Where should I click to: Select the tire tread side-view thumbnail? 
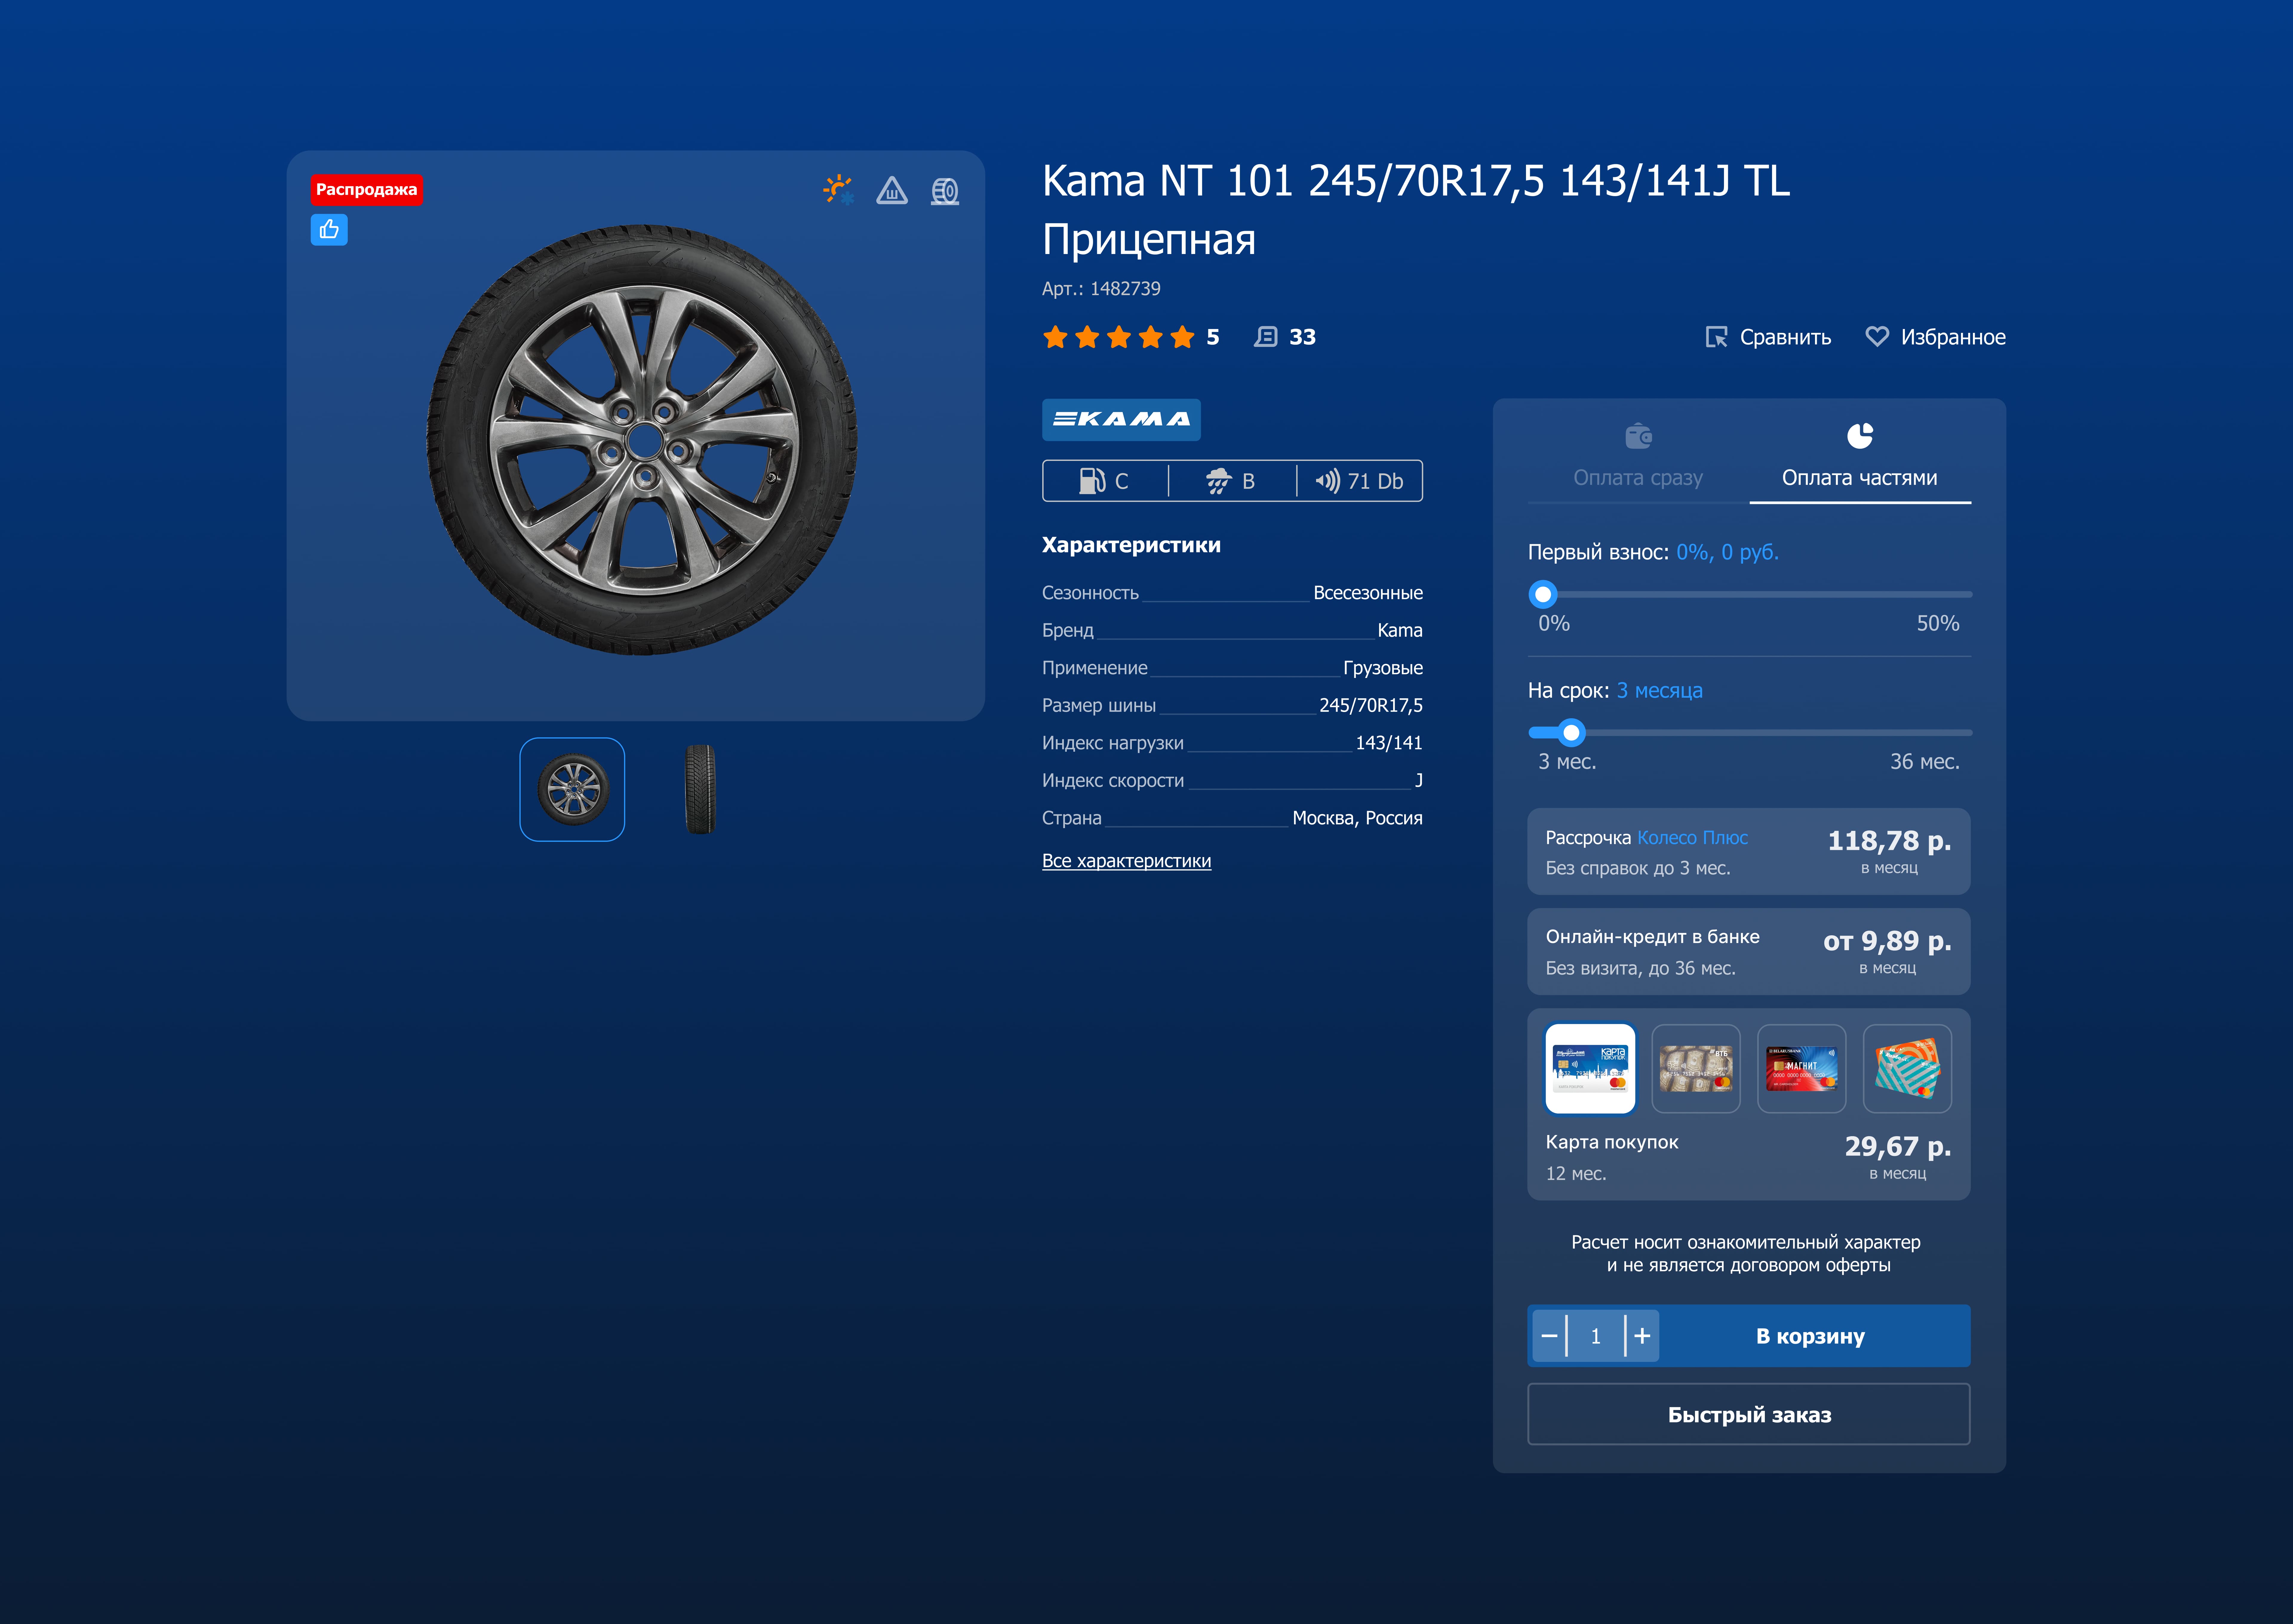click(700, 789)
